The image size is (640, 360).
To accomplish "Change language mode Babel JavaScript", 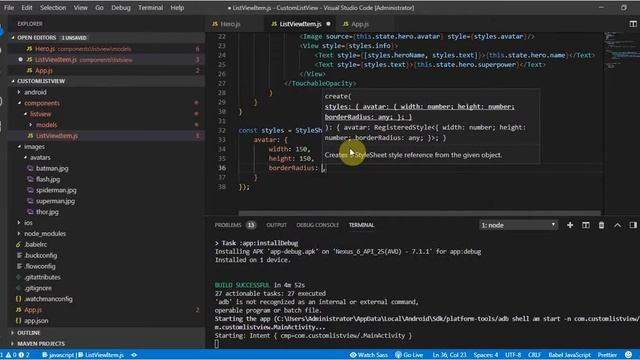I will pyautogui.click(x=569, y=355).
